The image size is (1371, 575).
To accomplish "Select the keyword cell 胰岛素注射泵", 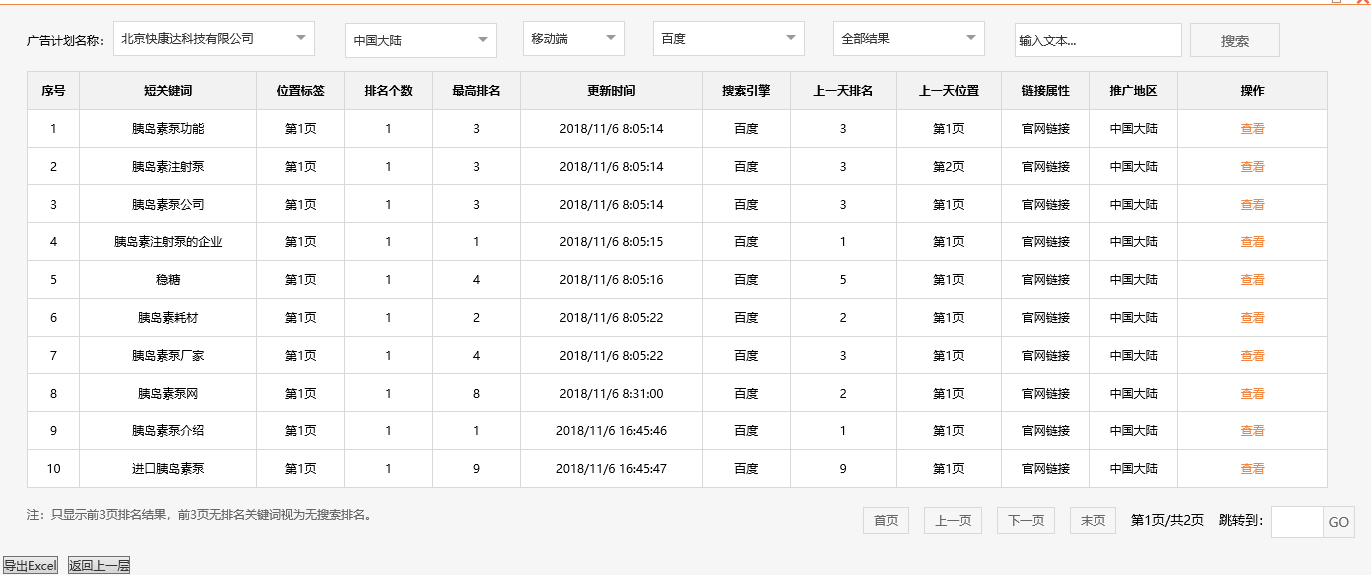I will (x=168, y=166).
